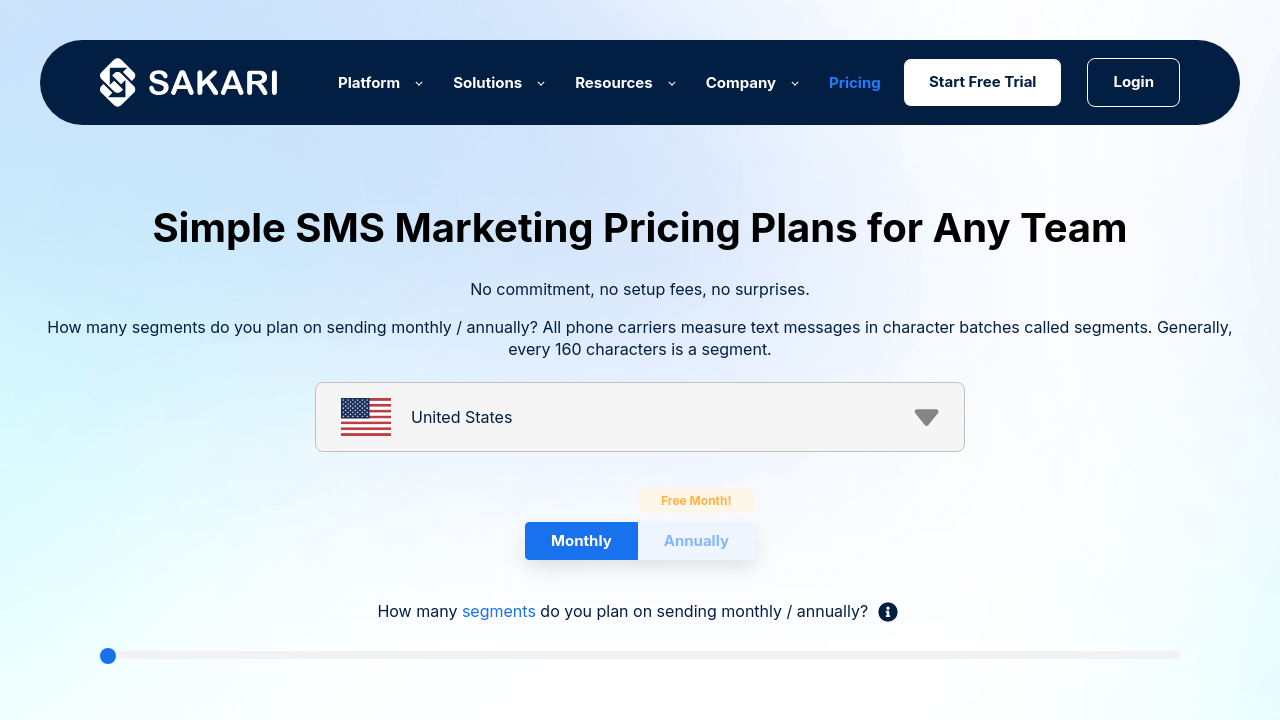The image size is (1280, 720).
Task: Open the Company menu
Action: point(740,83)
